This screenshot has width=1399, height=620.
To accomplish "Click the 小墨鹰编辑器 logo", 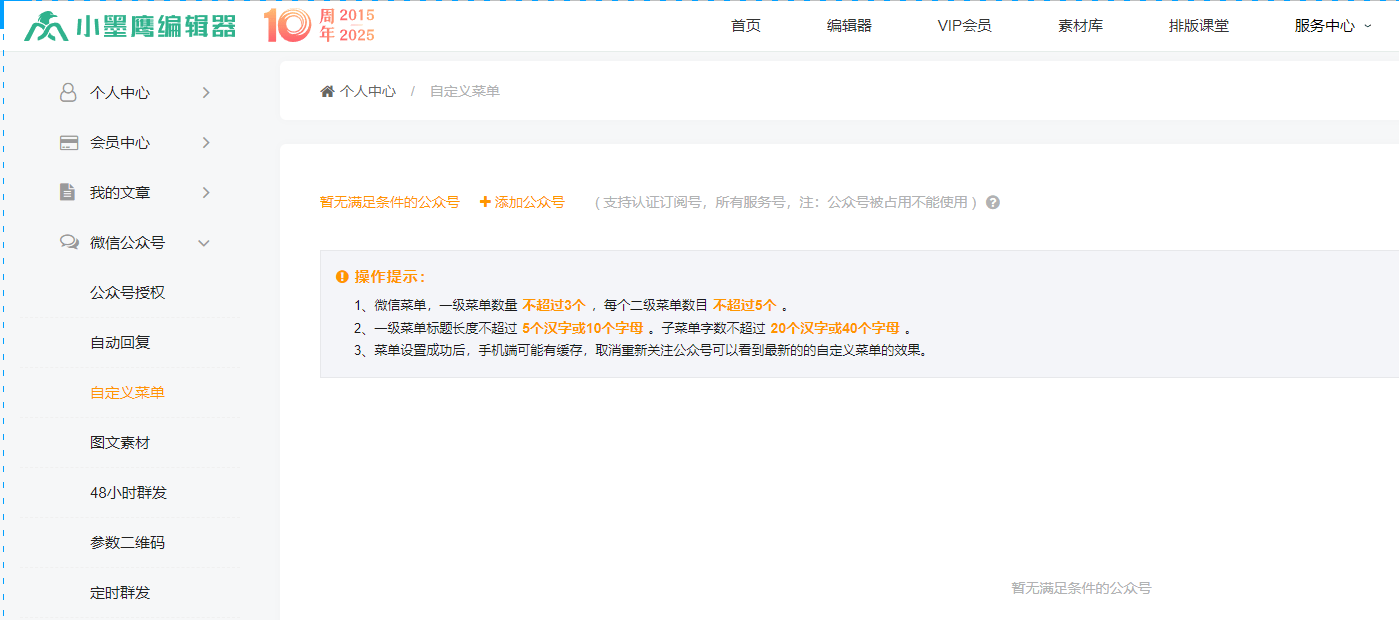I will (130, 26).
